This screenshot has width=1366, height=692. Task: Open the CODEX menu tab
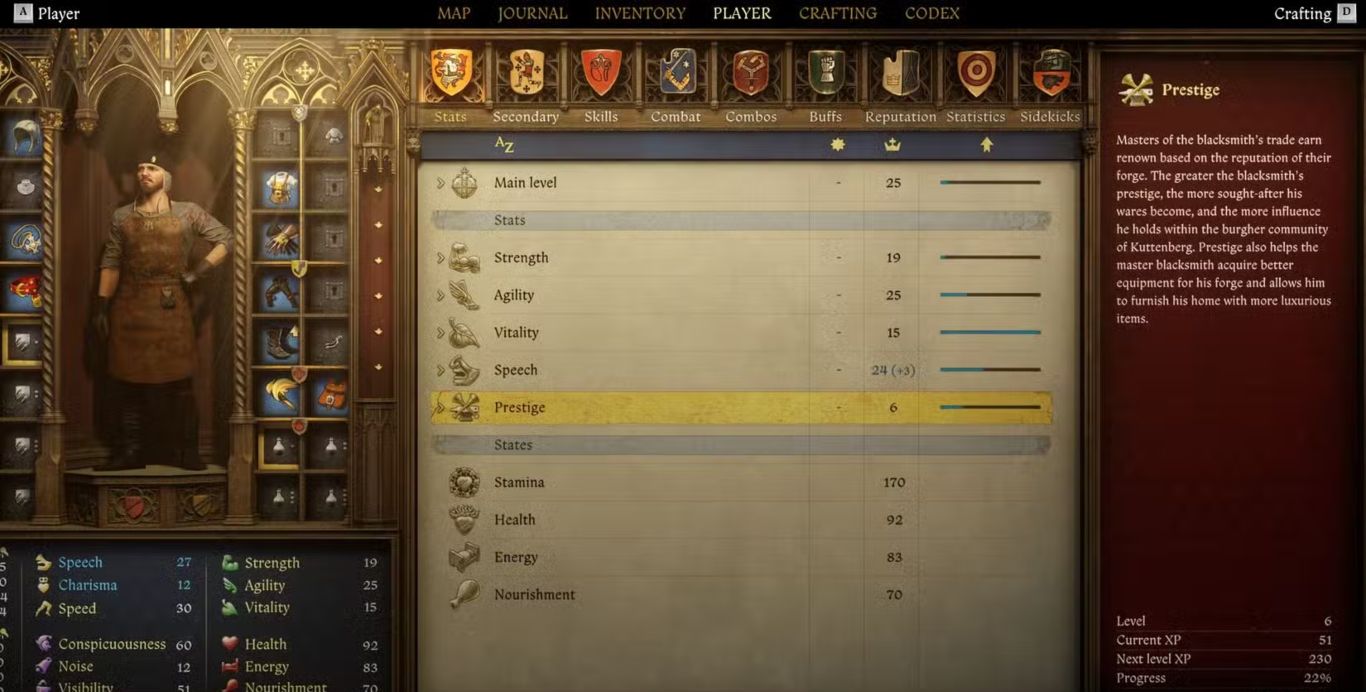click(x=932, y=13)
